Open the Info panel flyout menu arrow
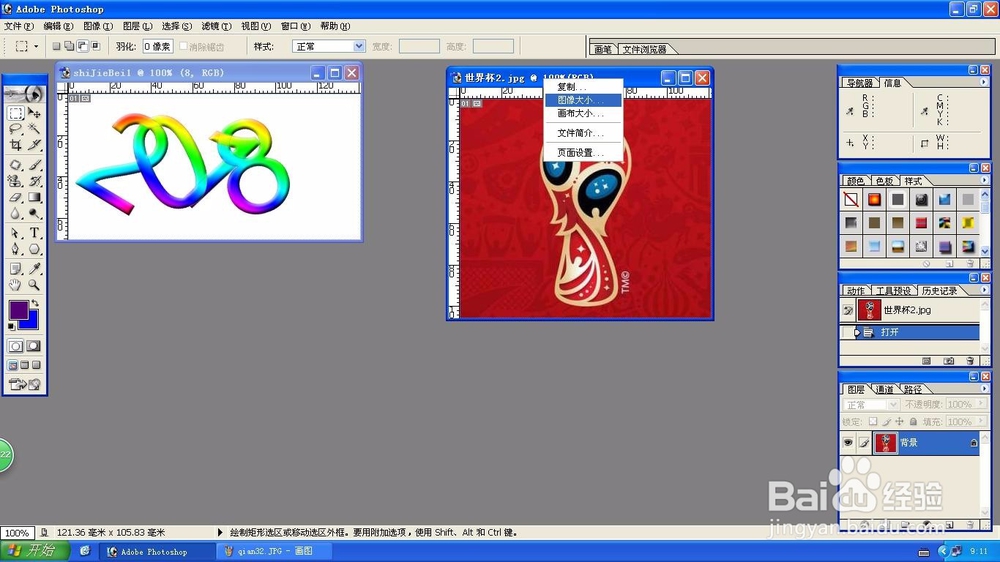This screenshot has width=1000, height=562. coord(983,82)
